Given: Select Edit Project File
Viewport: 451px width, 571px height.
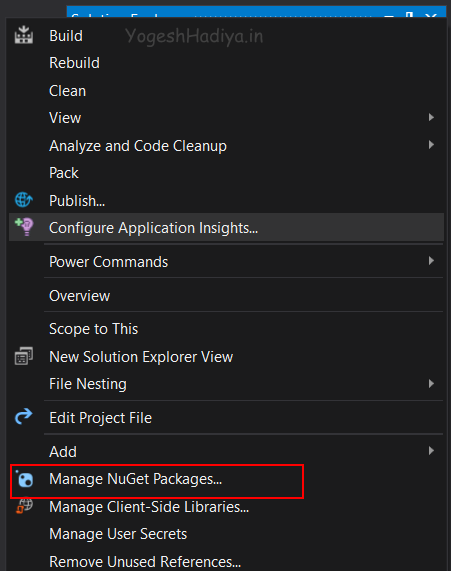Looking at the screenshot, I should click(x=226, y=418).
